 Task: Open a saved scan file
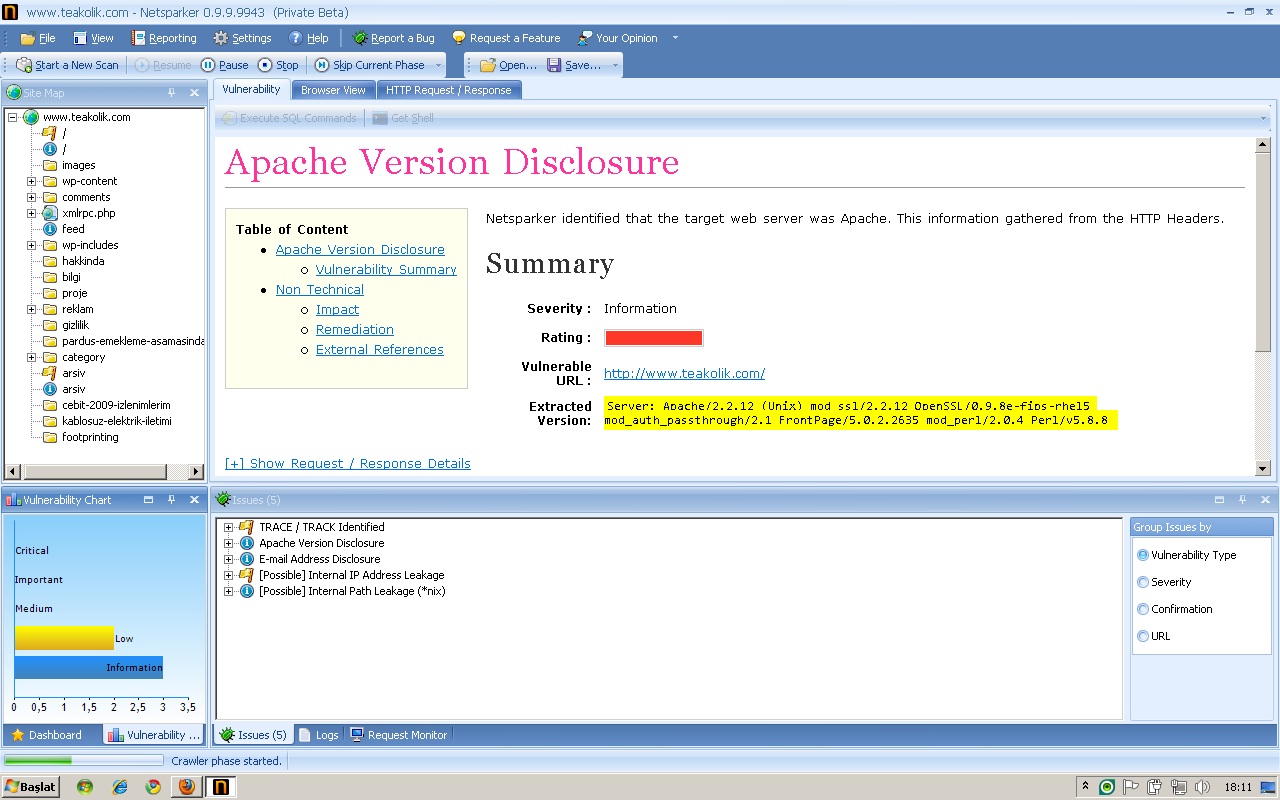508,65
